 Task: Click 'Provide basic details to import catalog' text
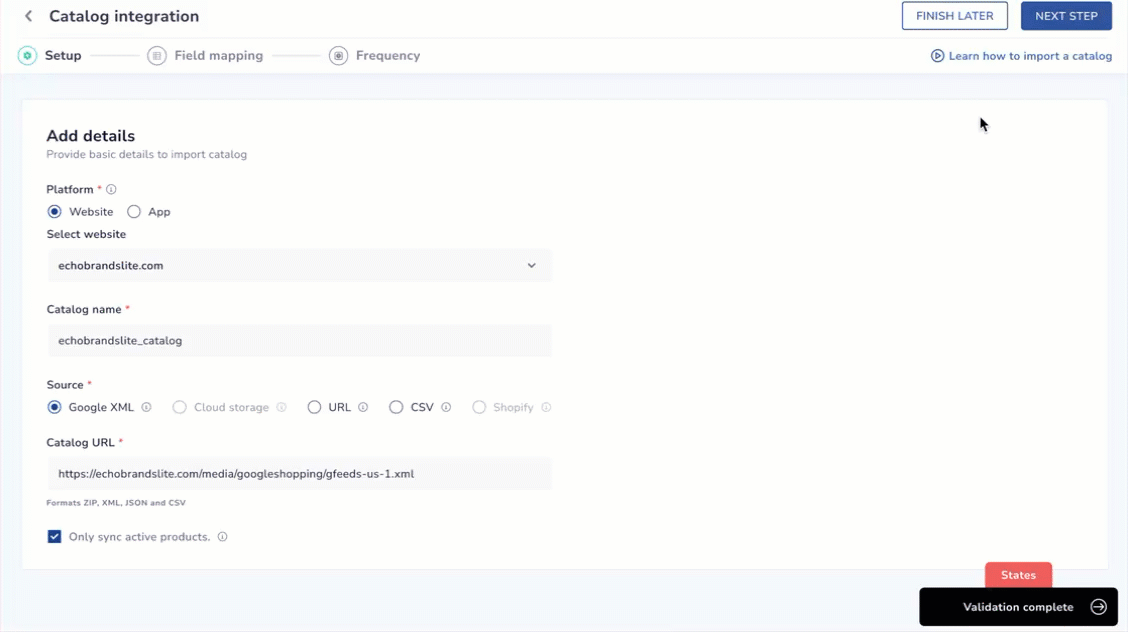(x=147, y=155)
